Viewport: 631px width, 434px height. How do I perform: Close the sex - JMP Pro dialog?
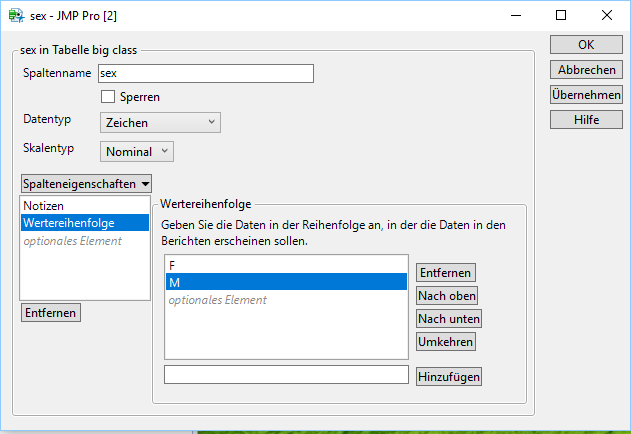click(x=607, y=16)
